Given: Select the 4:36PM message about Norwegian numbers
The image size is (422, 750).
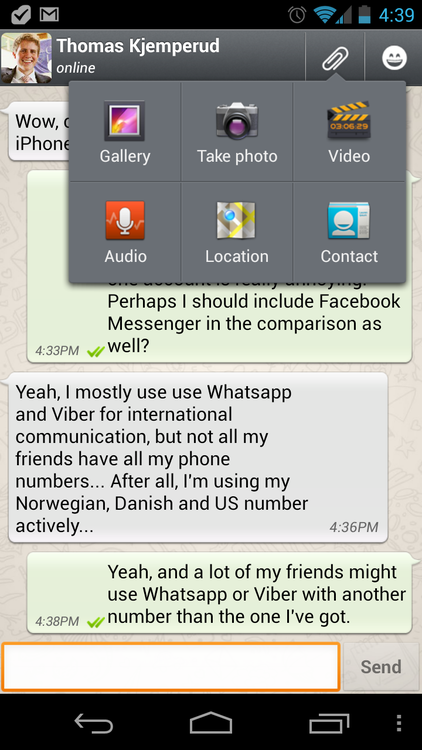Looking at the screenshot, I should coord(198,458).
